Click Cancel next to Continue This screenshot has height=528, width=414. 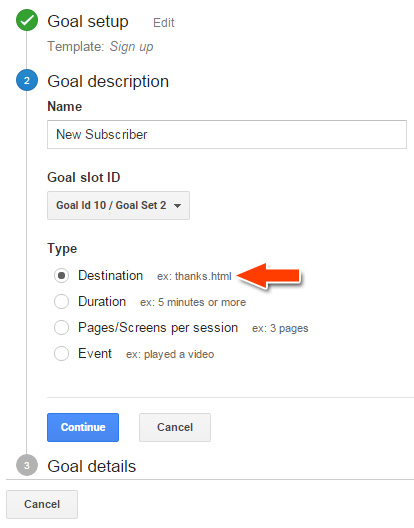point(175,427)
